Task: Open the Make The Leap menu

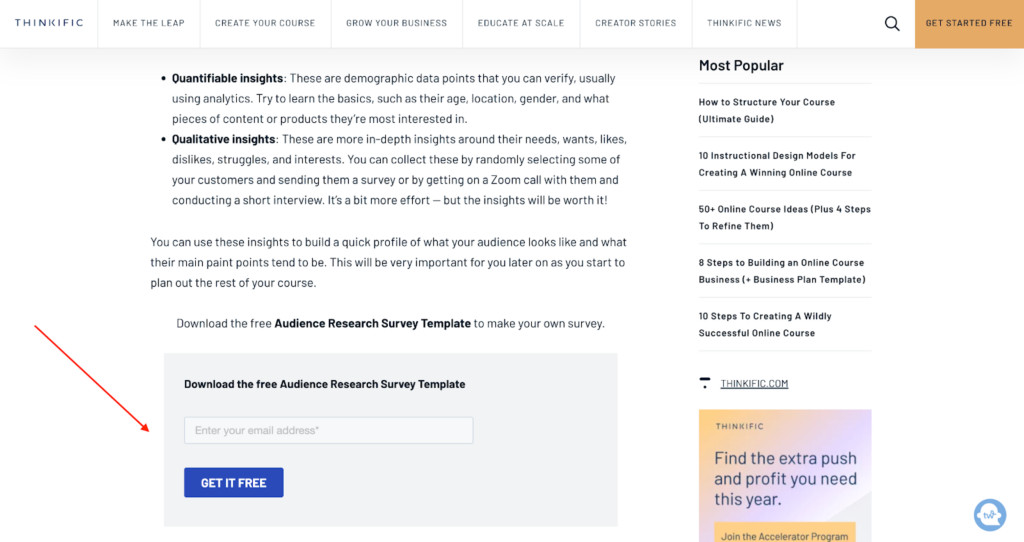Action: coord(149,23)
